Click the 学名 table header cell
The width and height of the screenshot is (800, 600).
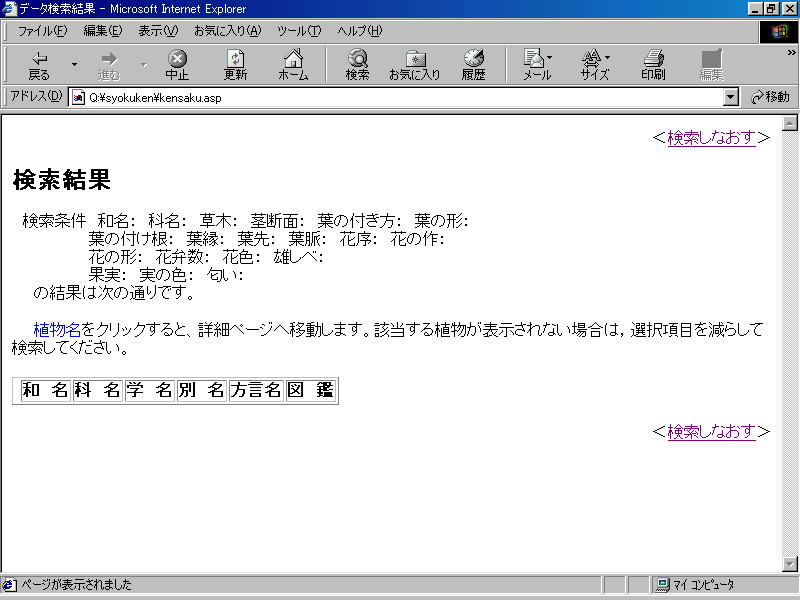[x=150, y=390]
